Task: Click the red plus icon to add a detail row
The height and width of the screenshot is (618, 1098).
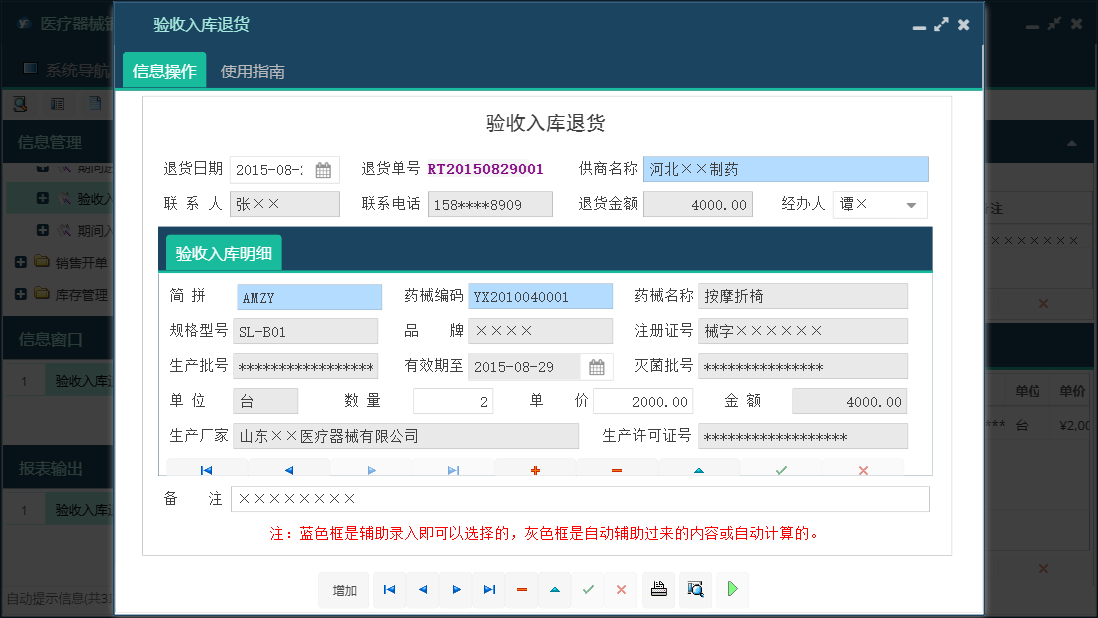Action: point(535,469)
